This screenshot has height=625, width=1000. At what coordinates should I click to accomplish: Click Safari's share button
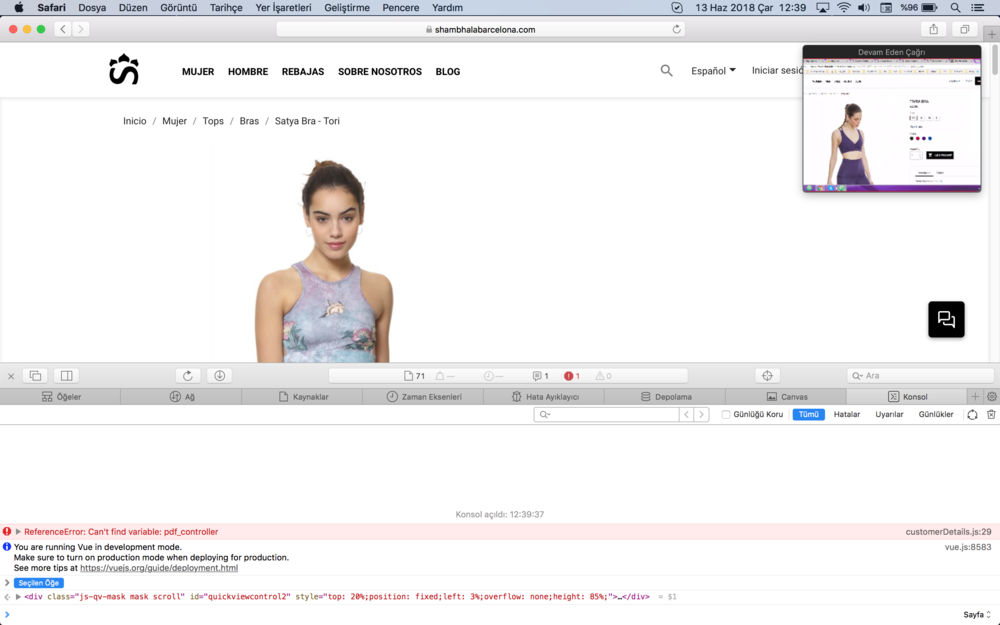coord(933,29)
